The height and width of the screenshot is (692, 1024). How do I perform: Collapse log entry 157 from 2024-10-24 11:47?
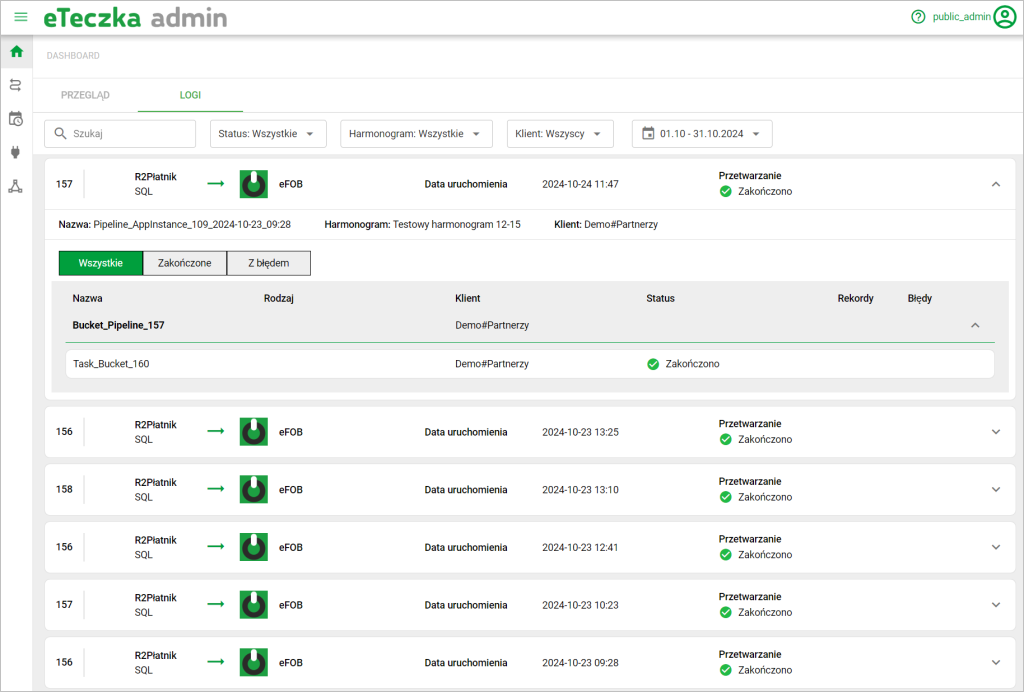tap(996, 184)
